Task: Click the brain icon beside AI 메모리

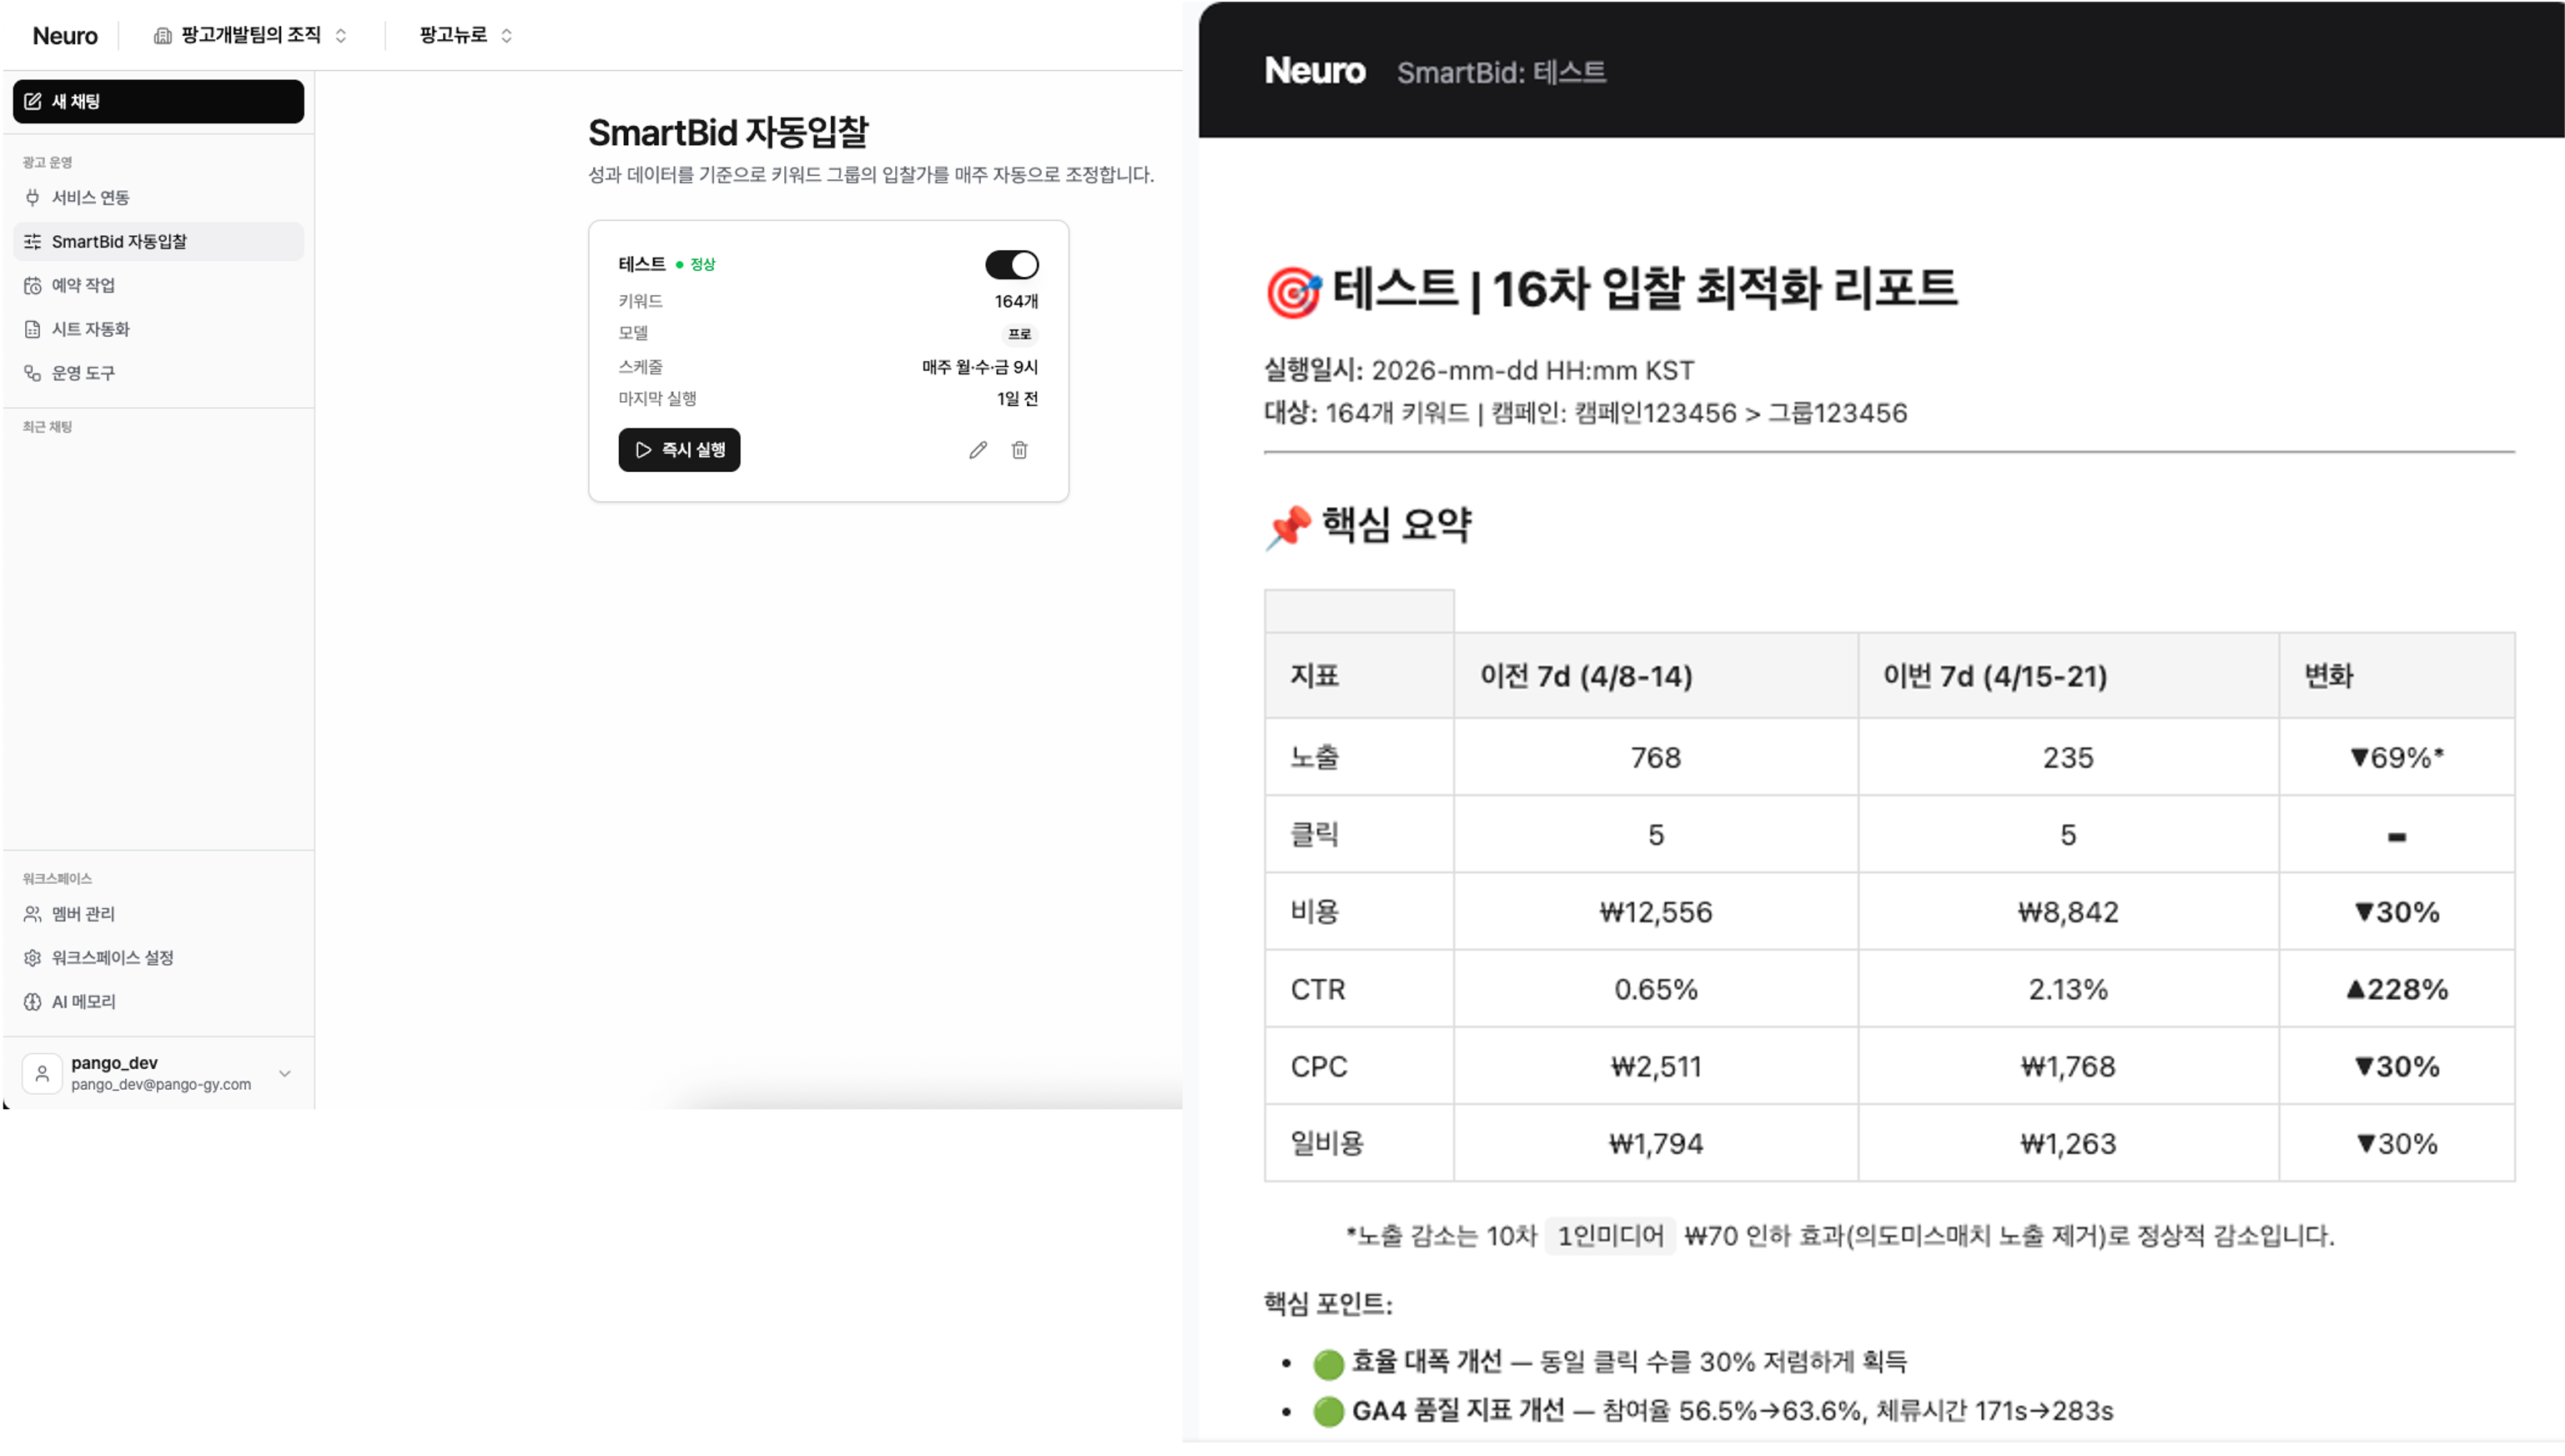Action: [x=33, y=1002]
